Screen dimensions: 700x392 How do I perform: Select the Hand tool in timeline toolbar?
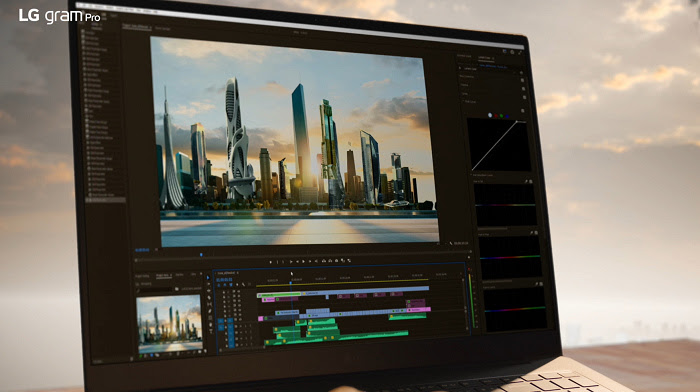211,325
